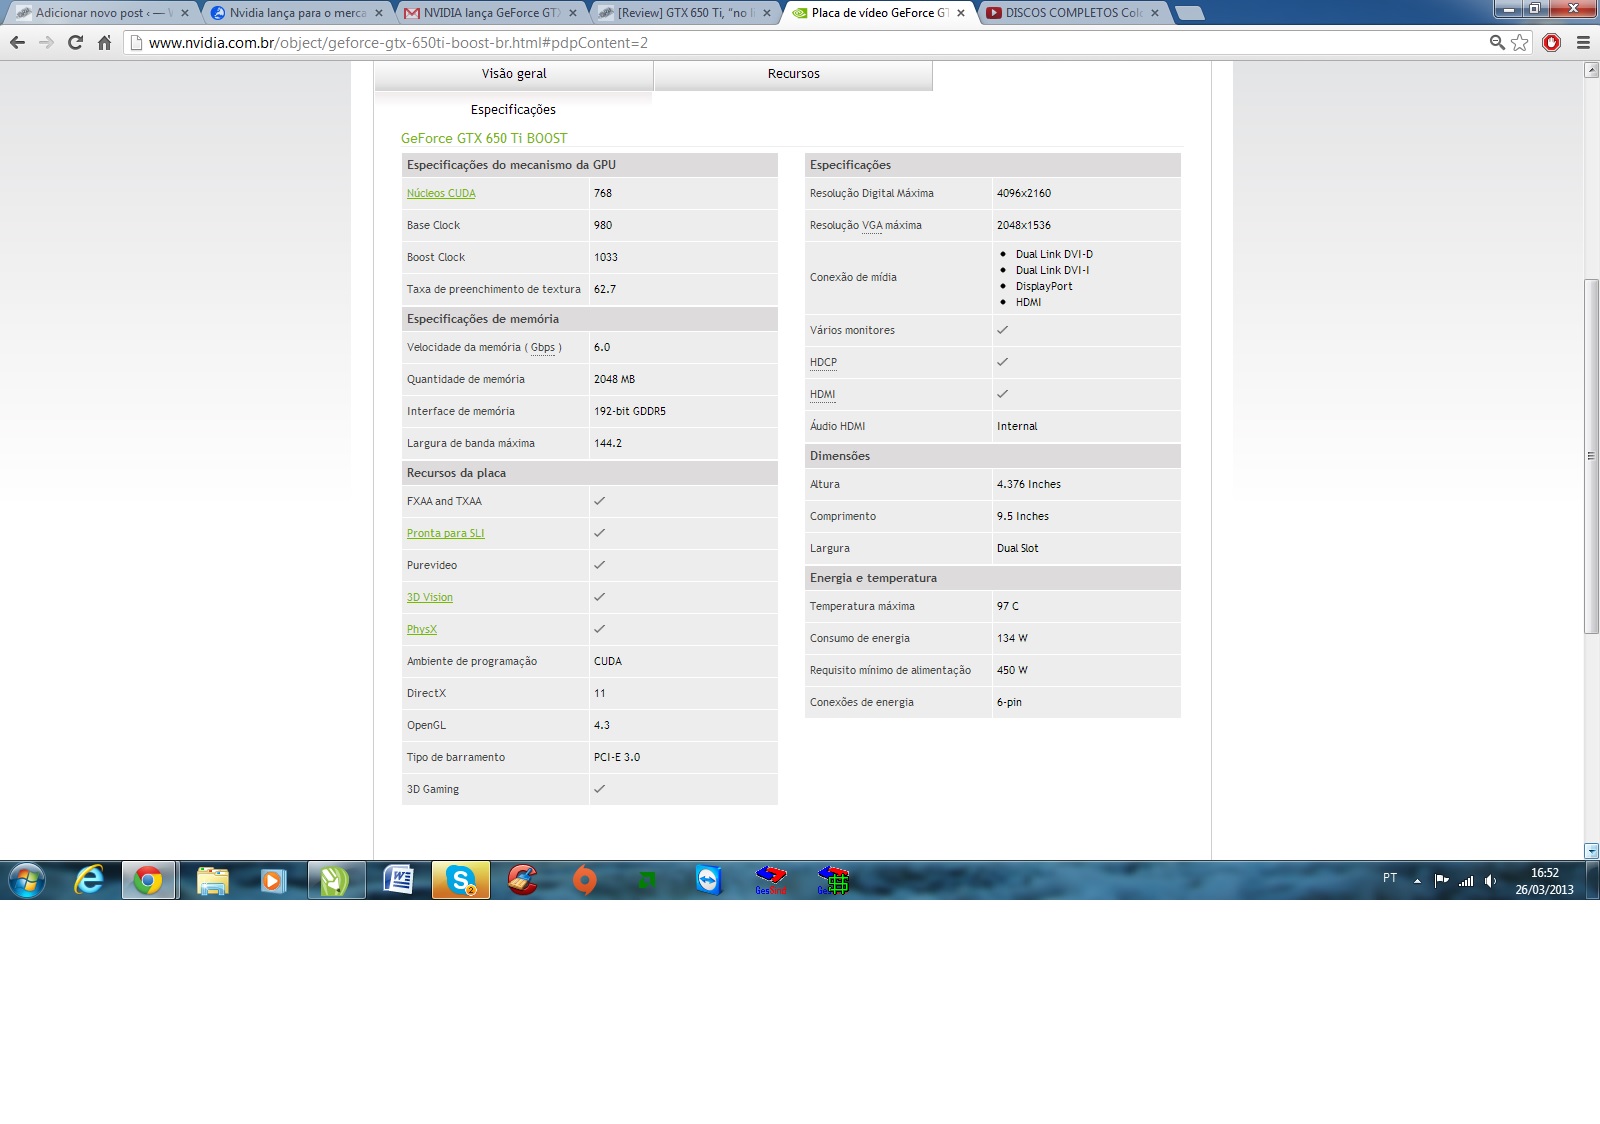Switch to the Visão geral tab
The image size is (1600, 1124).
point(514,74)
